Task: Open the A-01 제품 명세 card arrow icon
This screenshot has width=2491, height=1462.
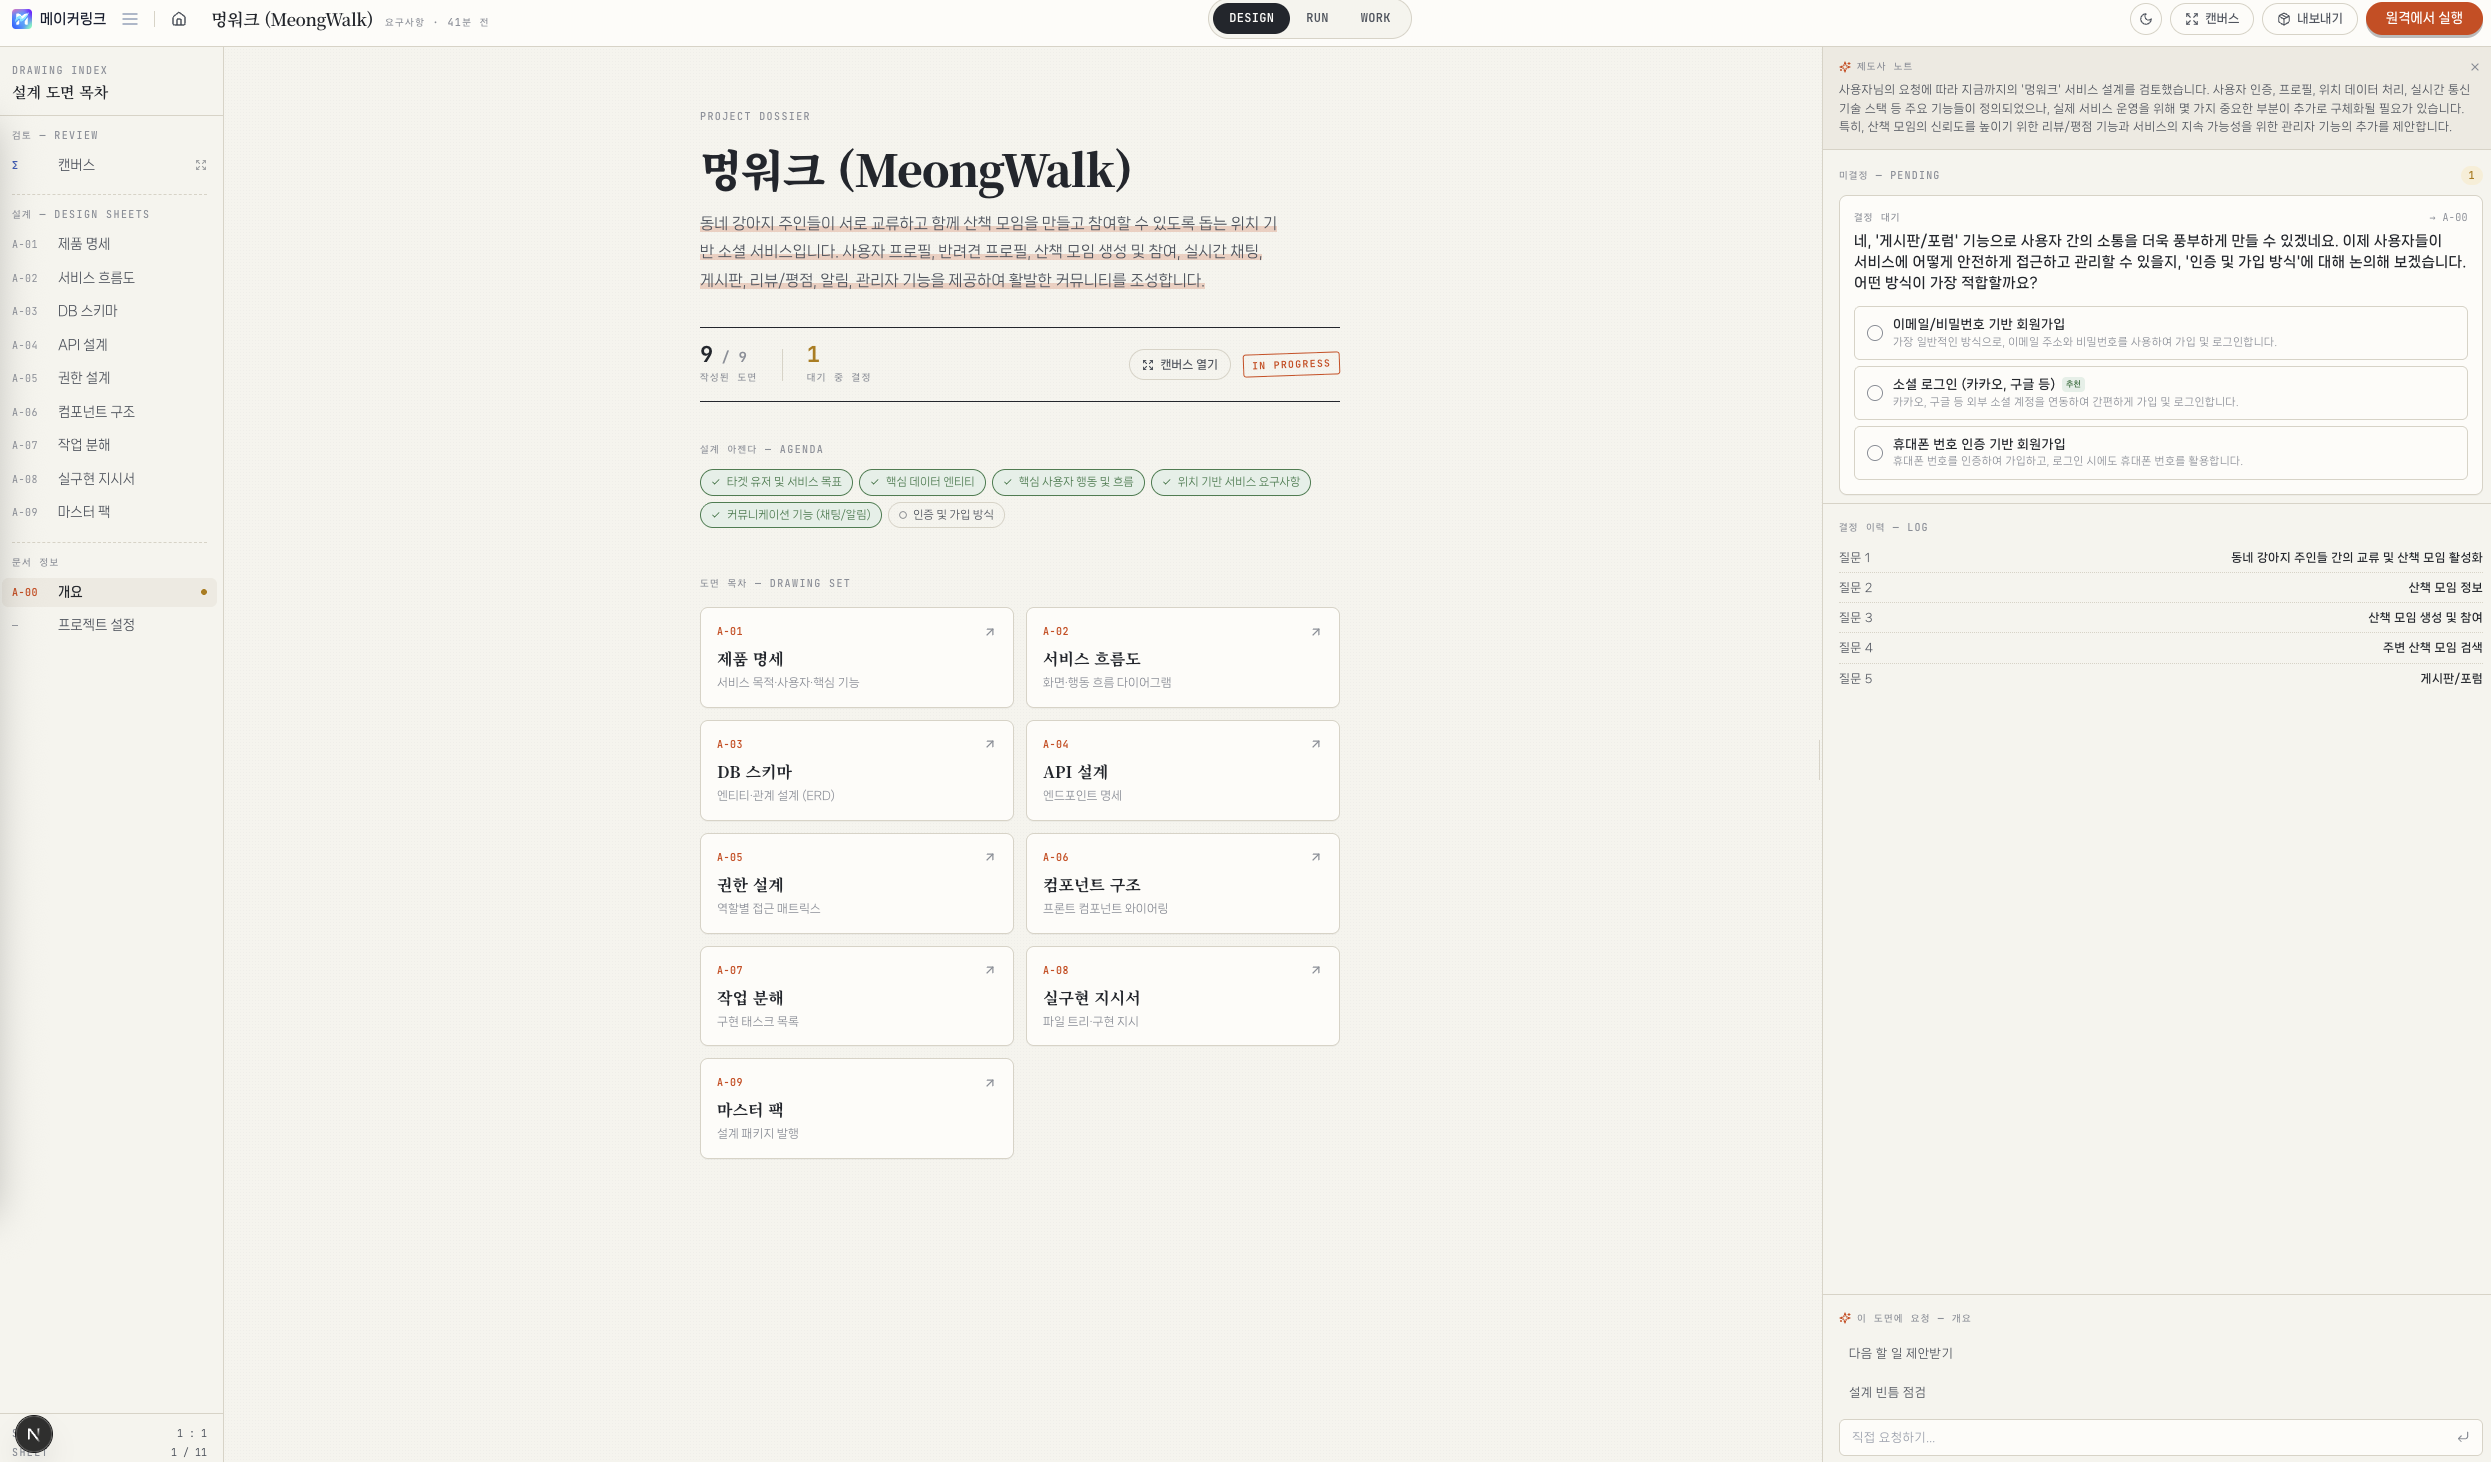Action: pyautogui.click(x=990, y=632)
